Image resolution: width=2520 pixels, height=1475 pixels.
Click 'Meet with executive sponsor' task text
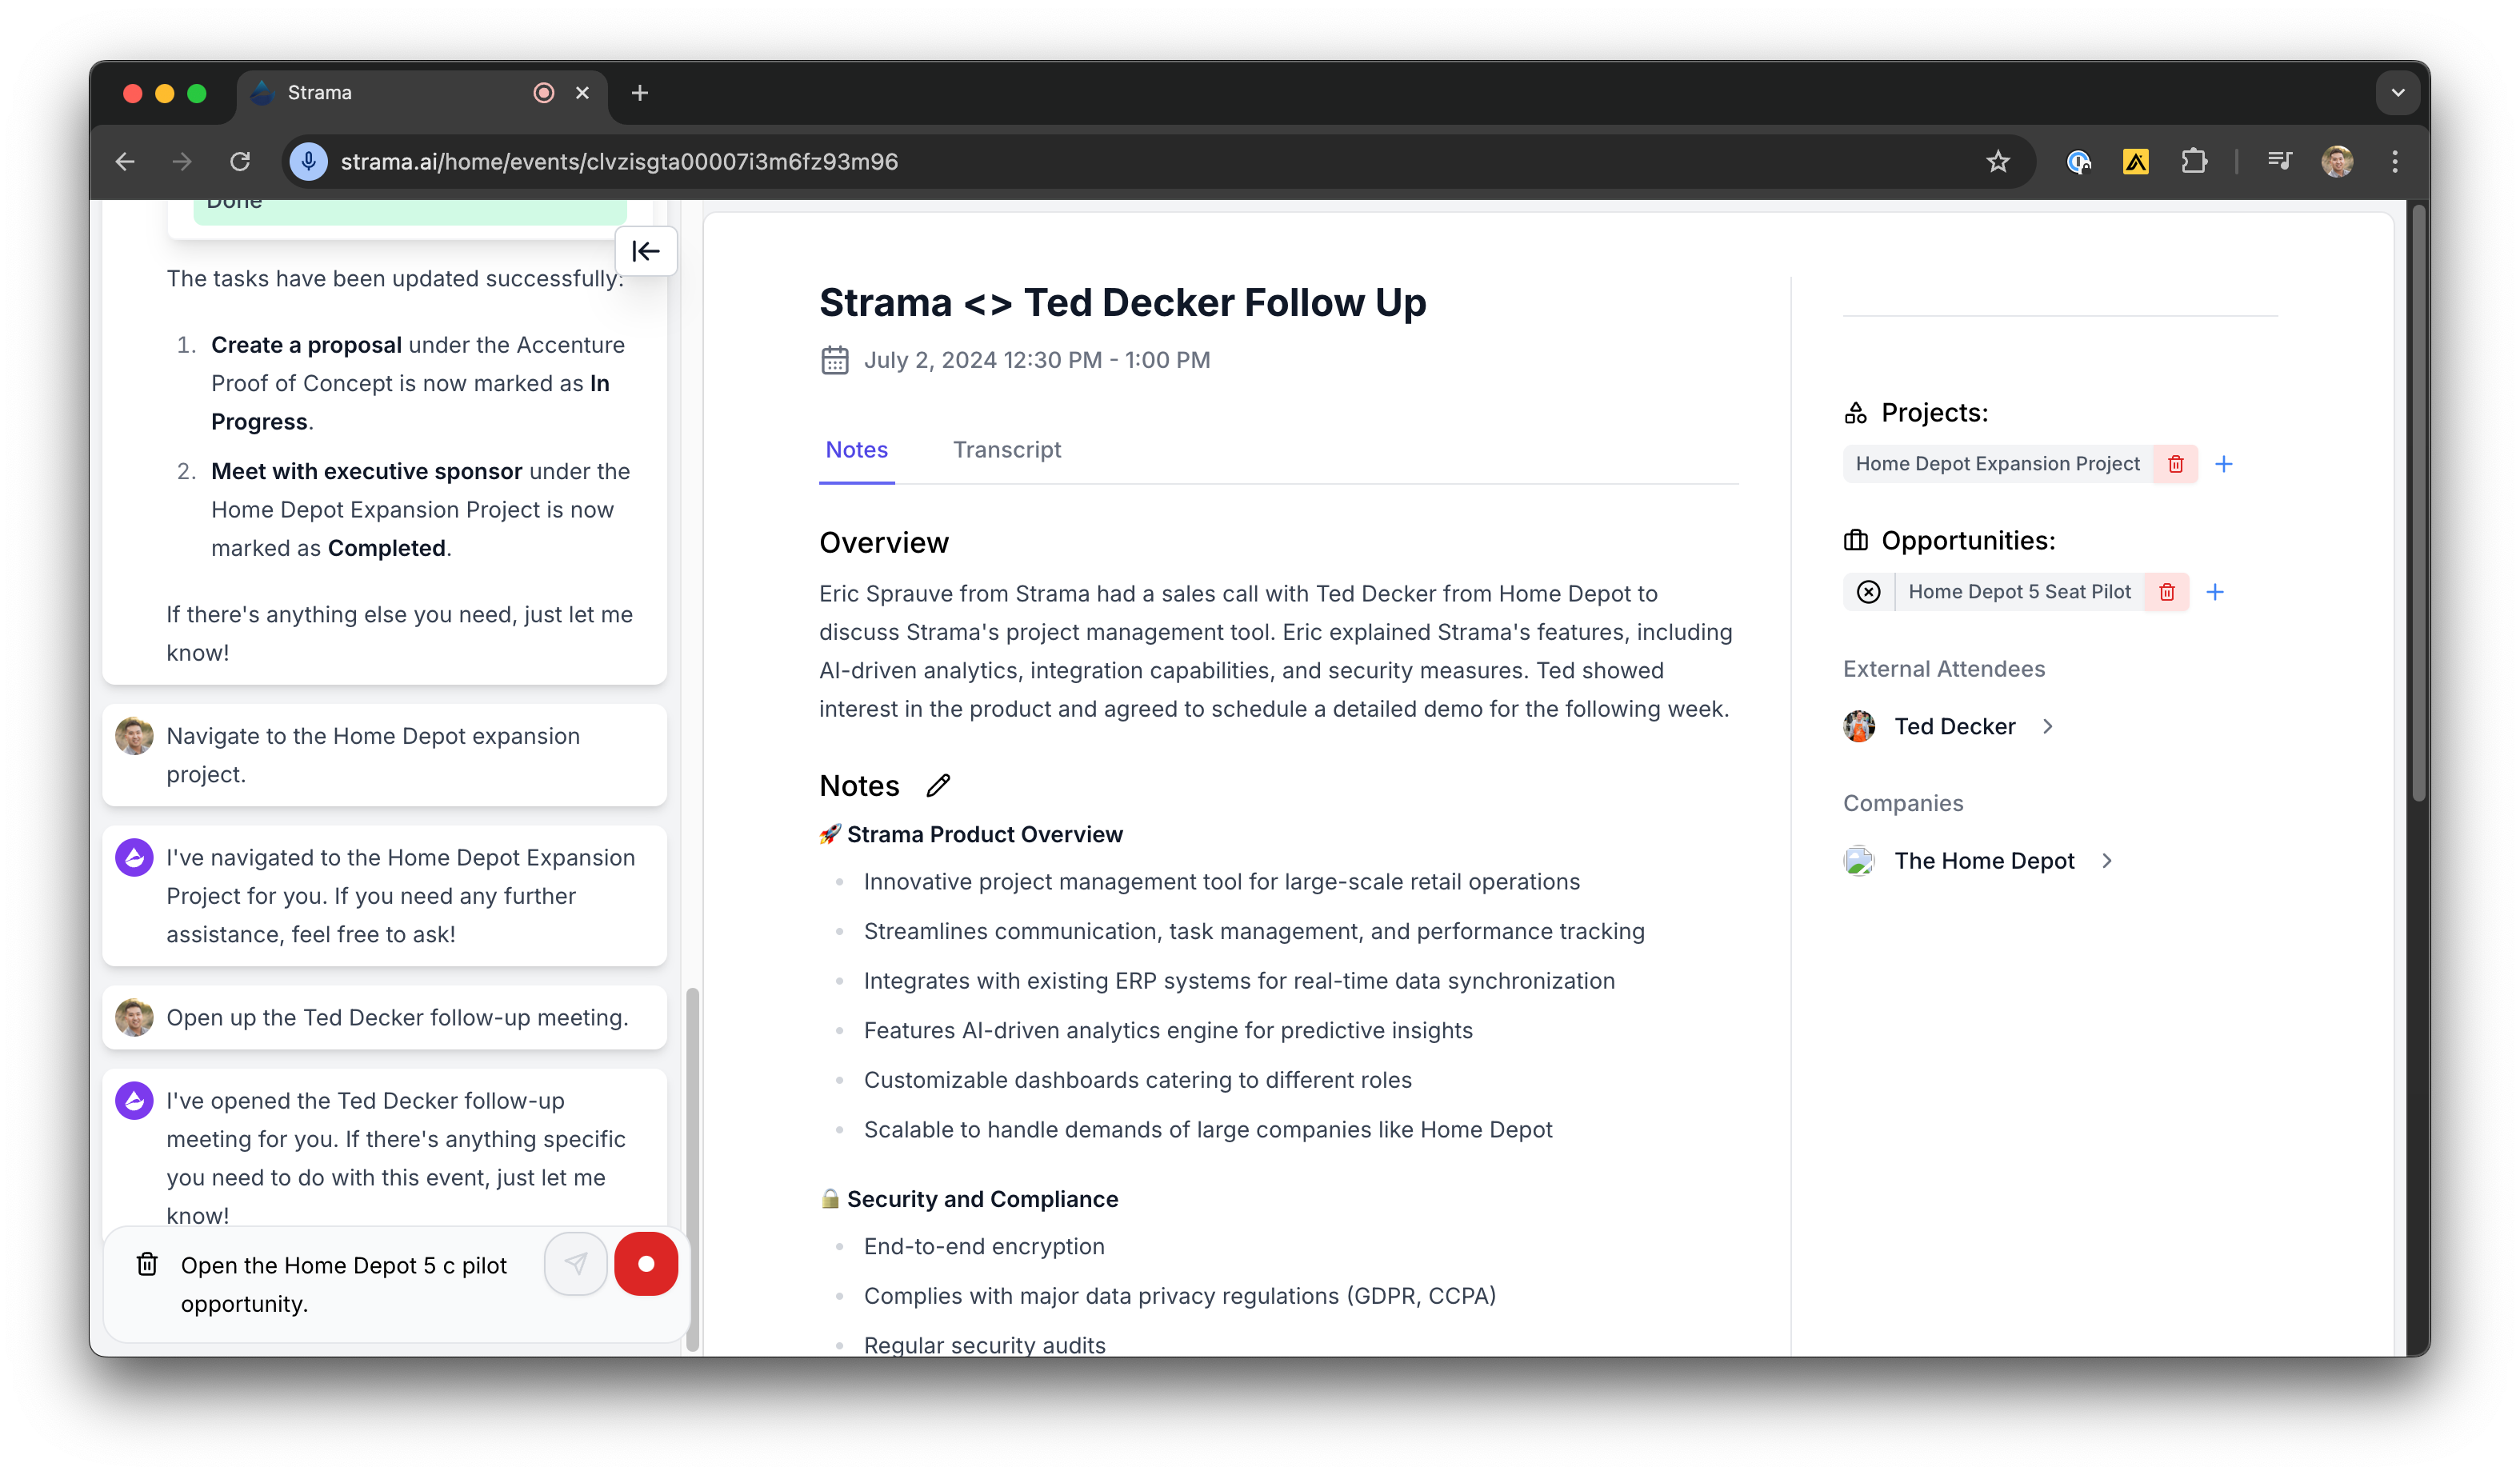click(366, 471)
